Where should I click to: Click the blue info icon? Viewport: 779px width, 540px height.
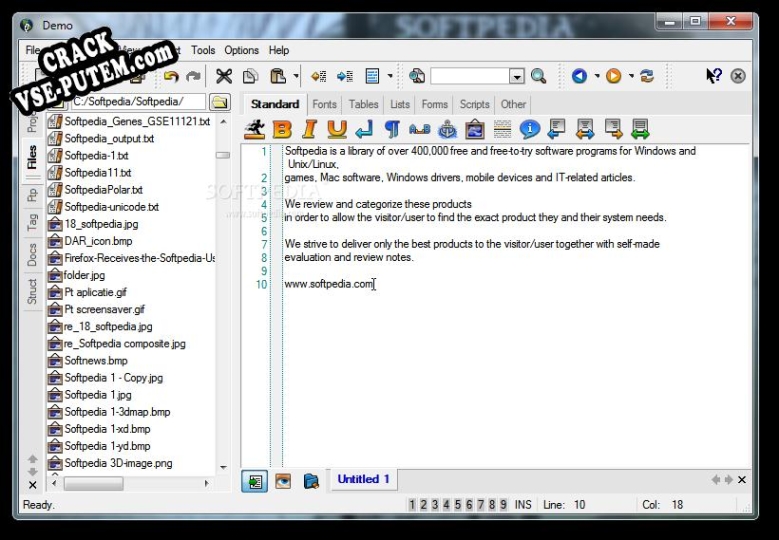[529, 129]
